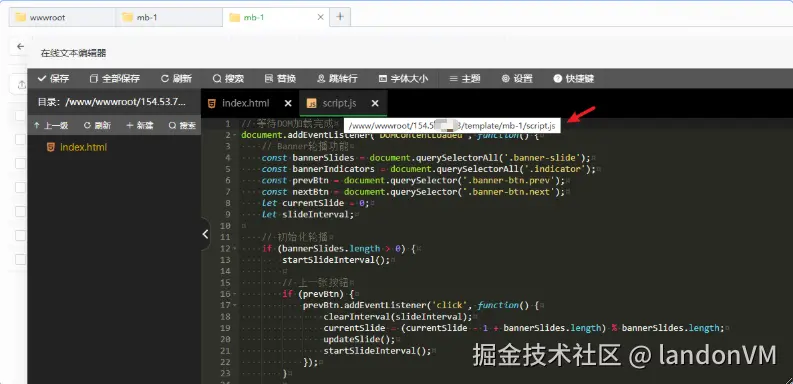Click the updateSlide(); code line

[x=359, y=339]
